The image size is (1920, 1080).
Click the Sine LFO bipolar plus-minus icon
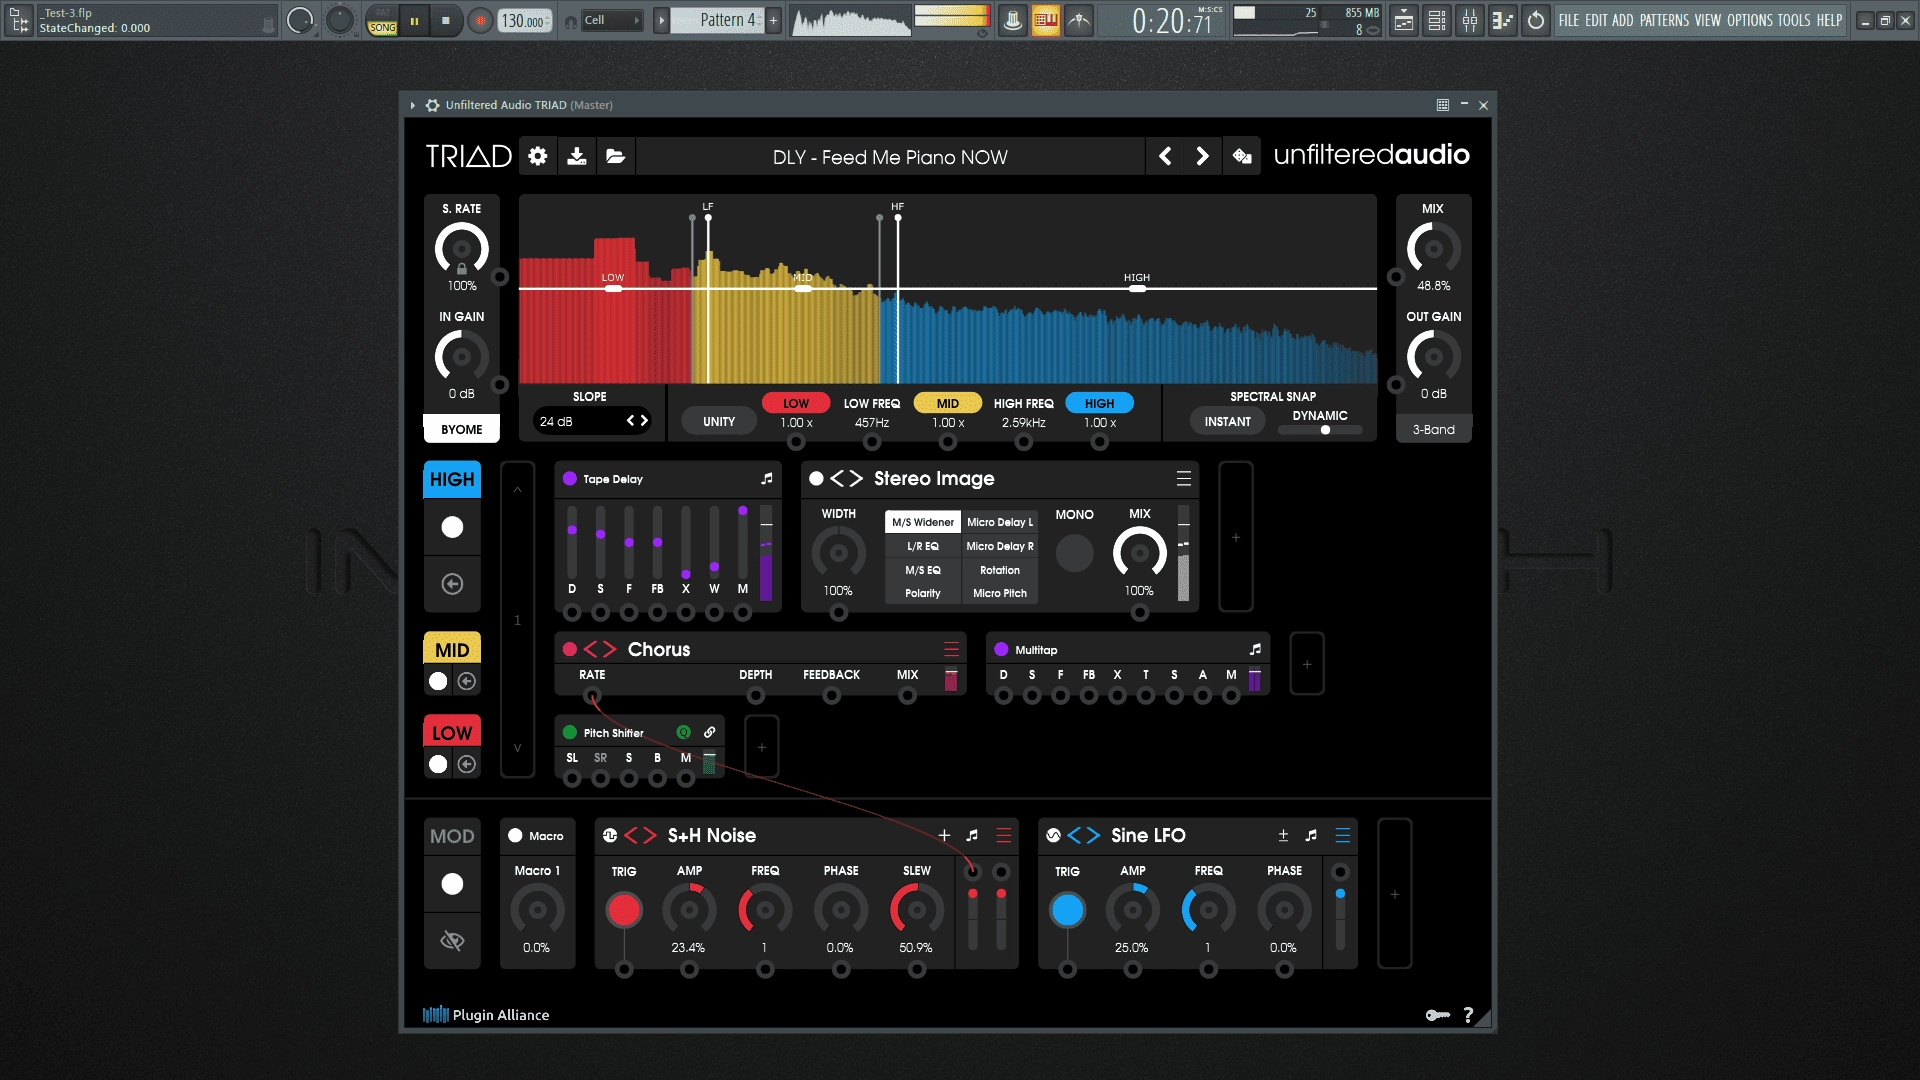click(x=1283, y=835)
